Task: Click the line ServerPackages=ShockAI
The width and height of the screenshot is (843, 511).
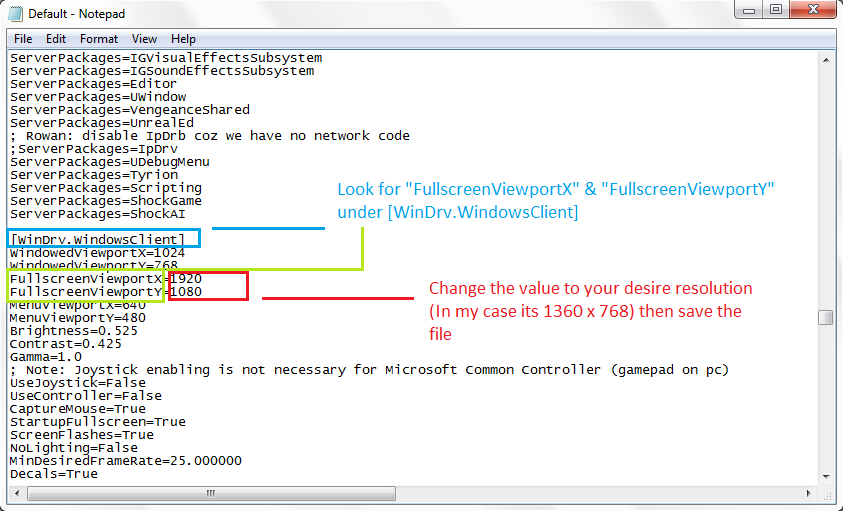Action: click(97, 214)
